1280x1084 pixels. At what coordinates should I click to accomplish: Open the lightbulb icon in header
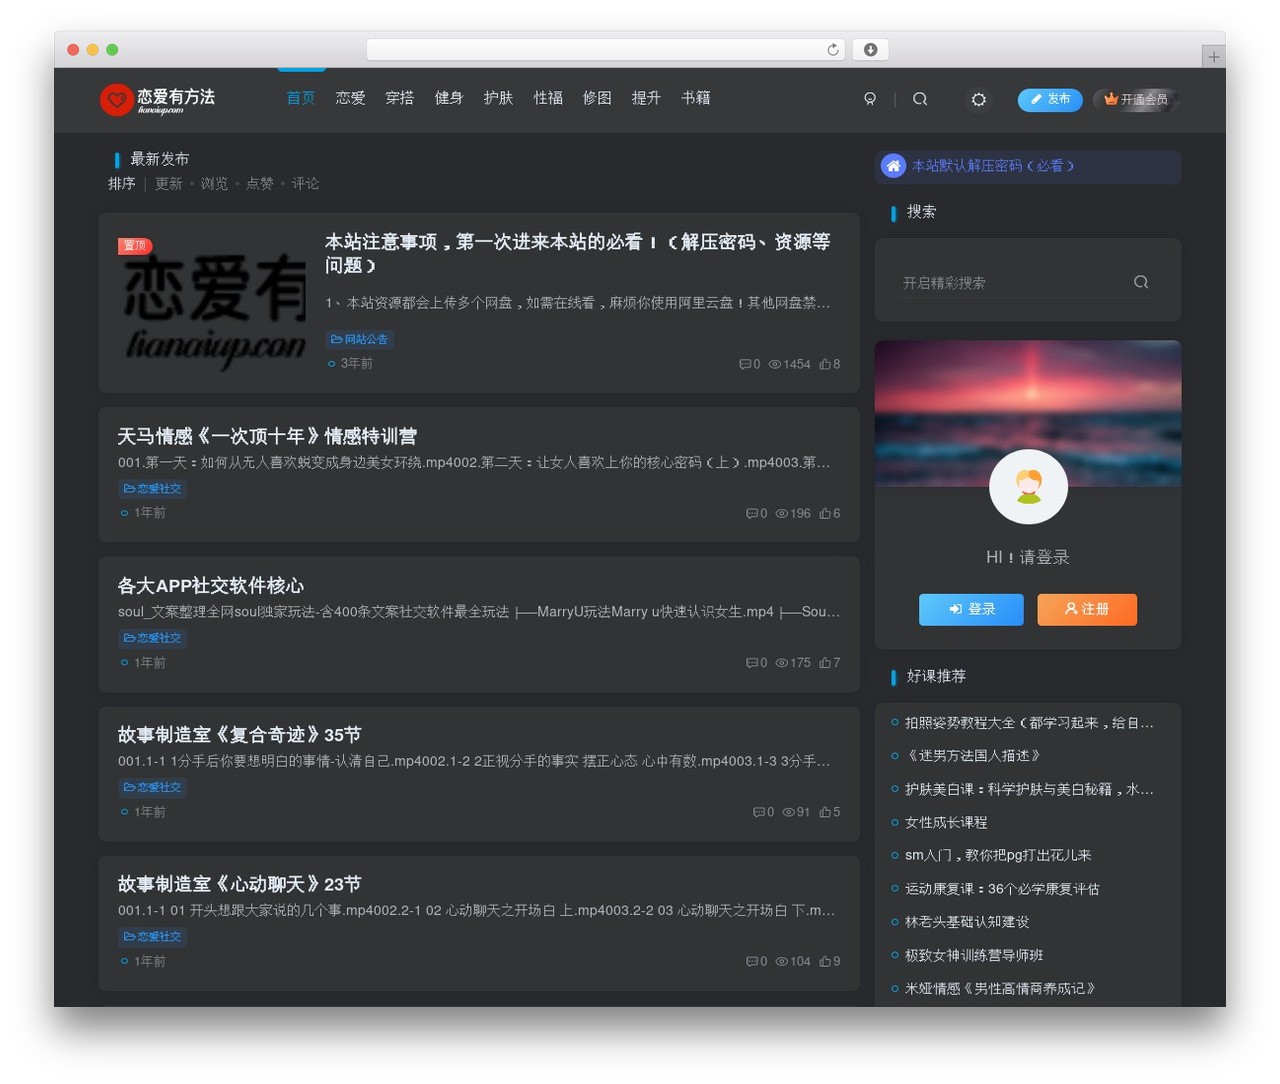pyautogui.click(x=870, y=99)
